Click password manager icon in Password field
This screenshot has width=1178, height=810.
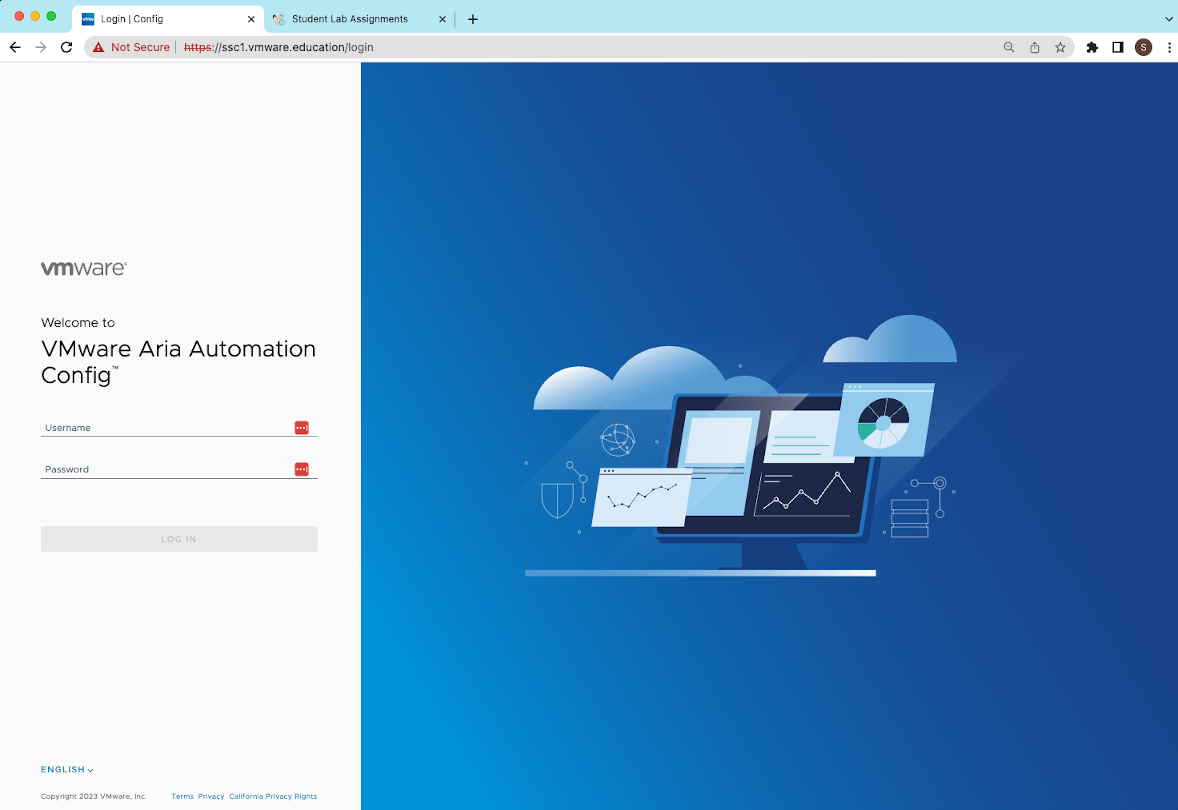coord(301,469)
